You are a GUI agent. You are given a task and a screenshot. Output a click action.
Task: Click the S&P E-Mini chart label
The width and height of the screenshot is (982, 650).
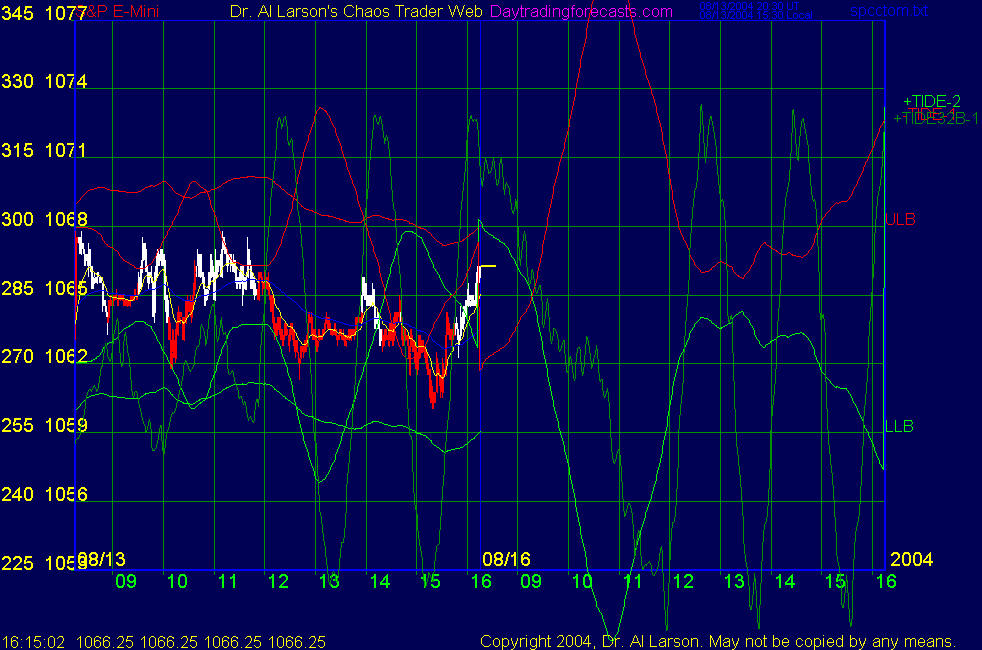pyautogui.click(x=119, y=11)
